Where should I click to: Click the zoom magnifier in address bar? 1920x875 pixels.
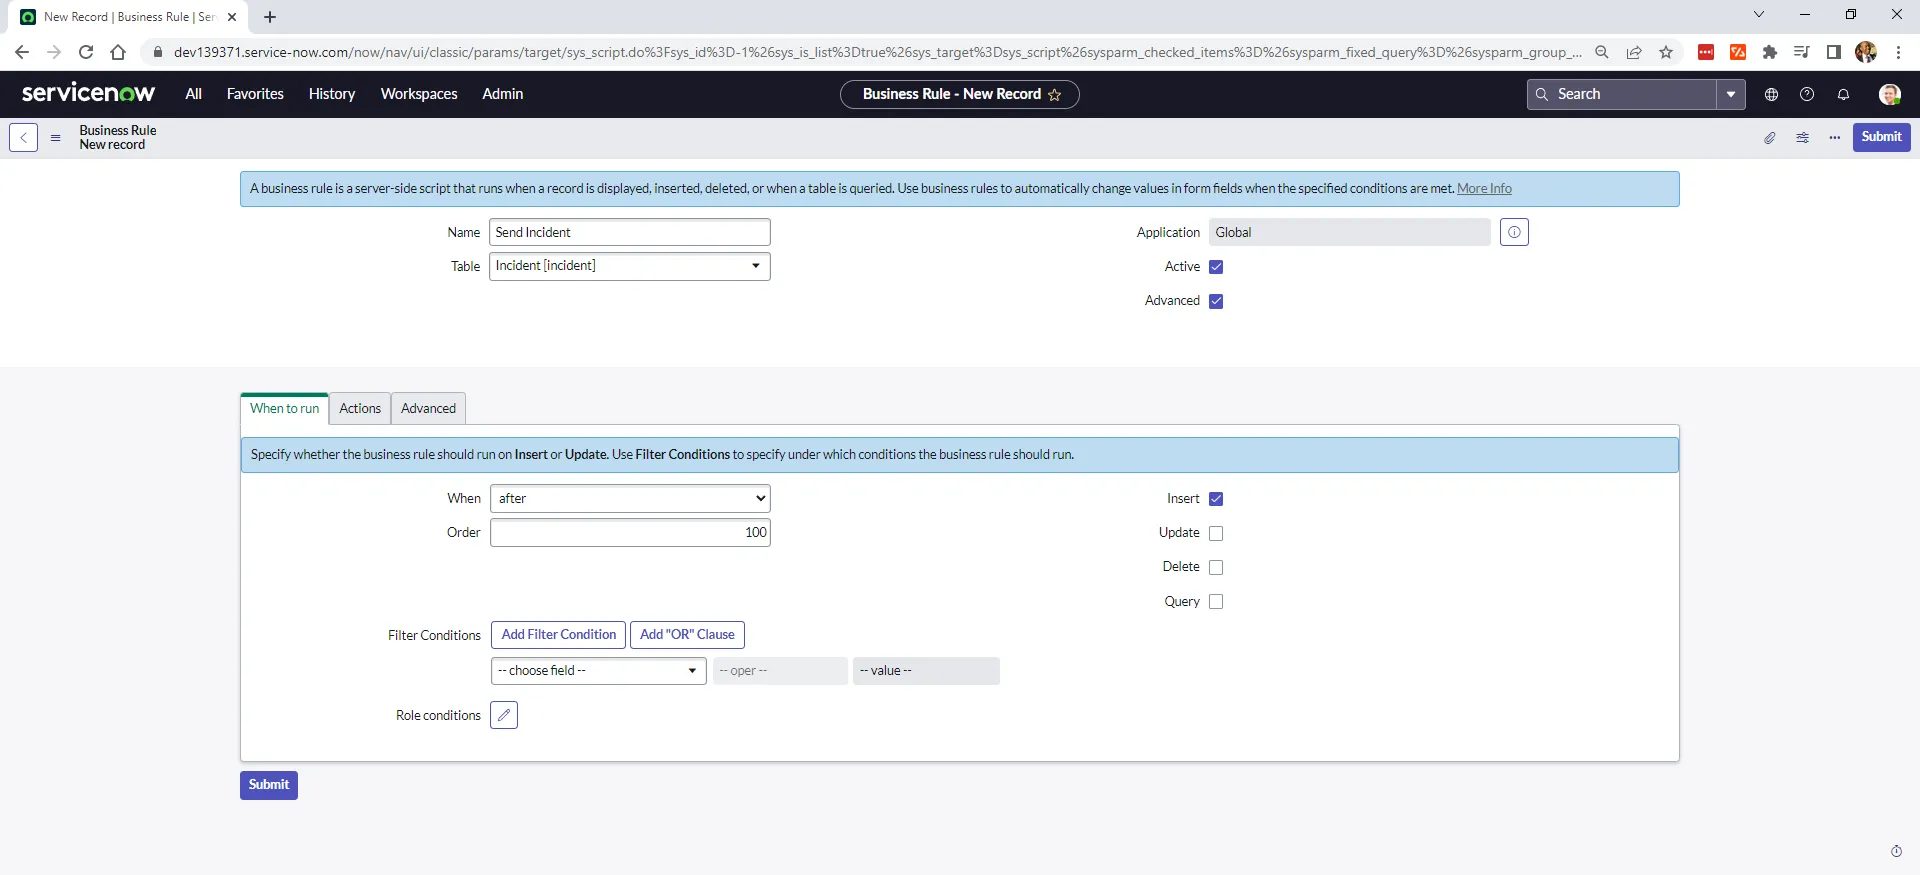coord(1602,52)
